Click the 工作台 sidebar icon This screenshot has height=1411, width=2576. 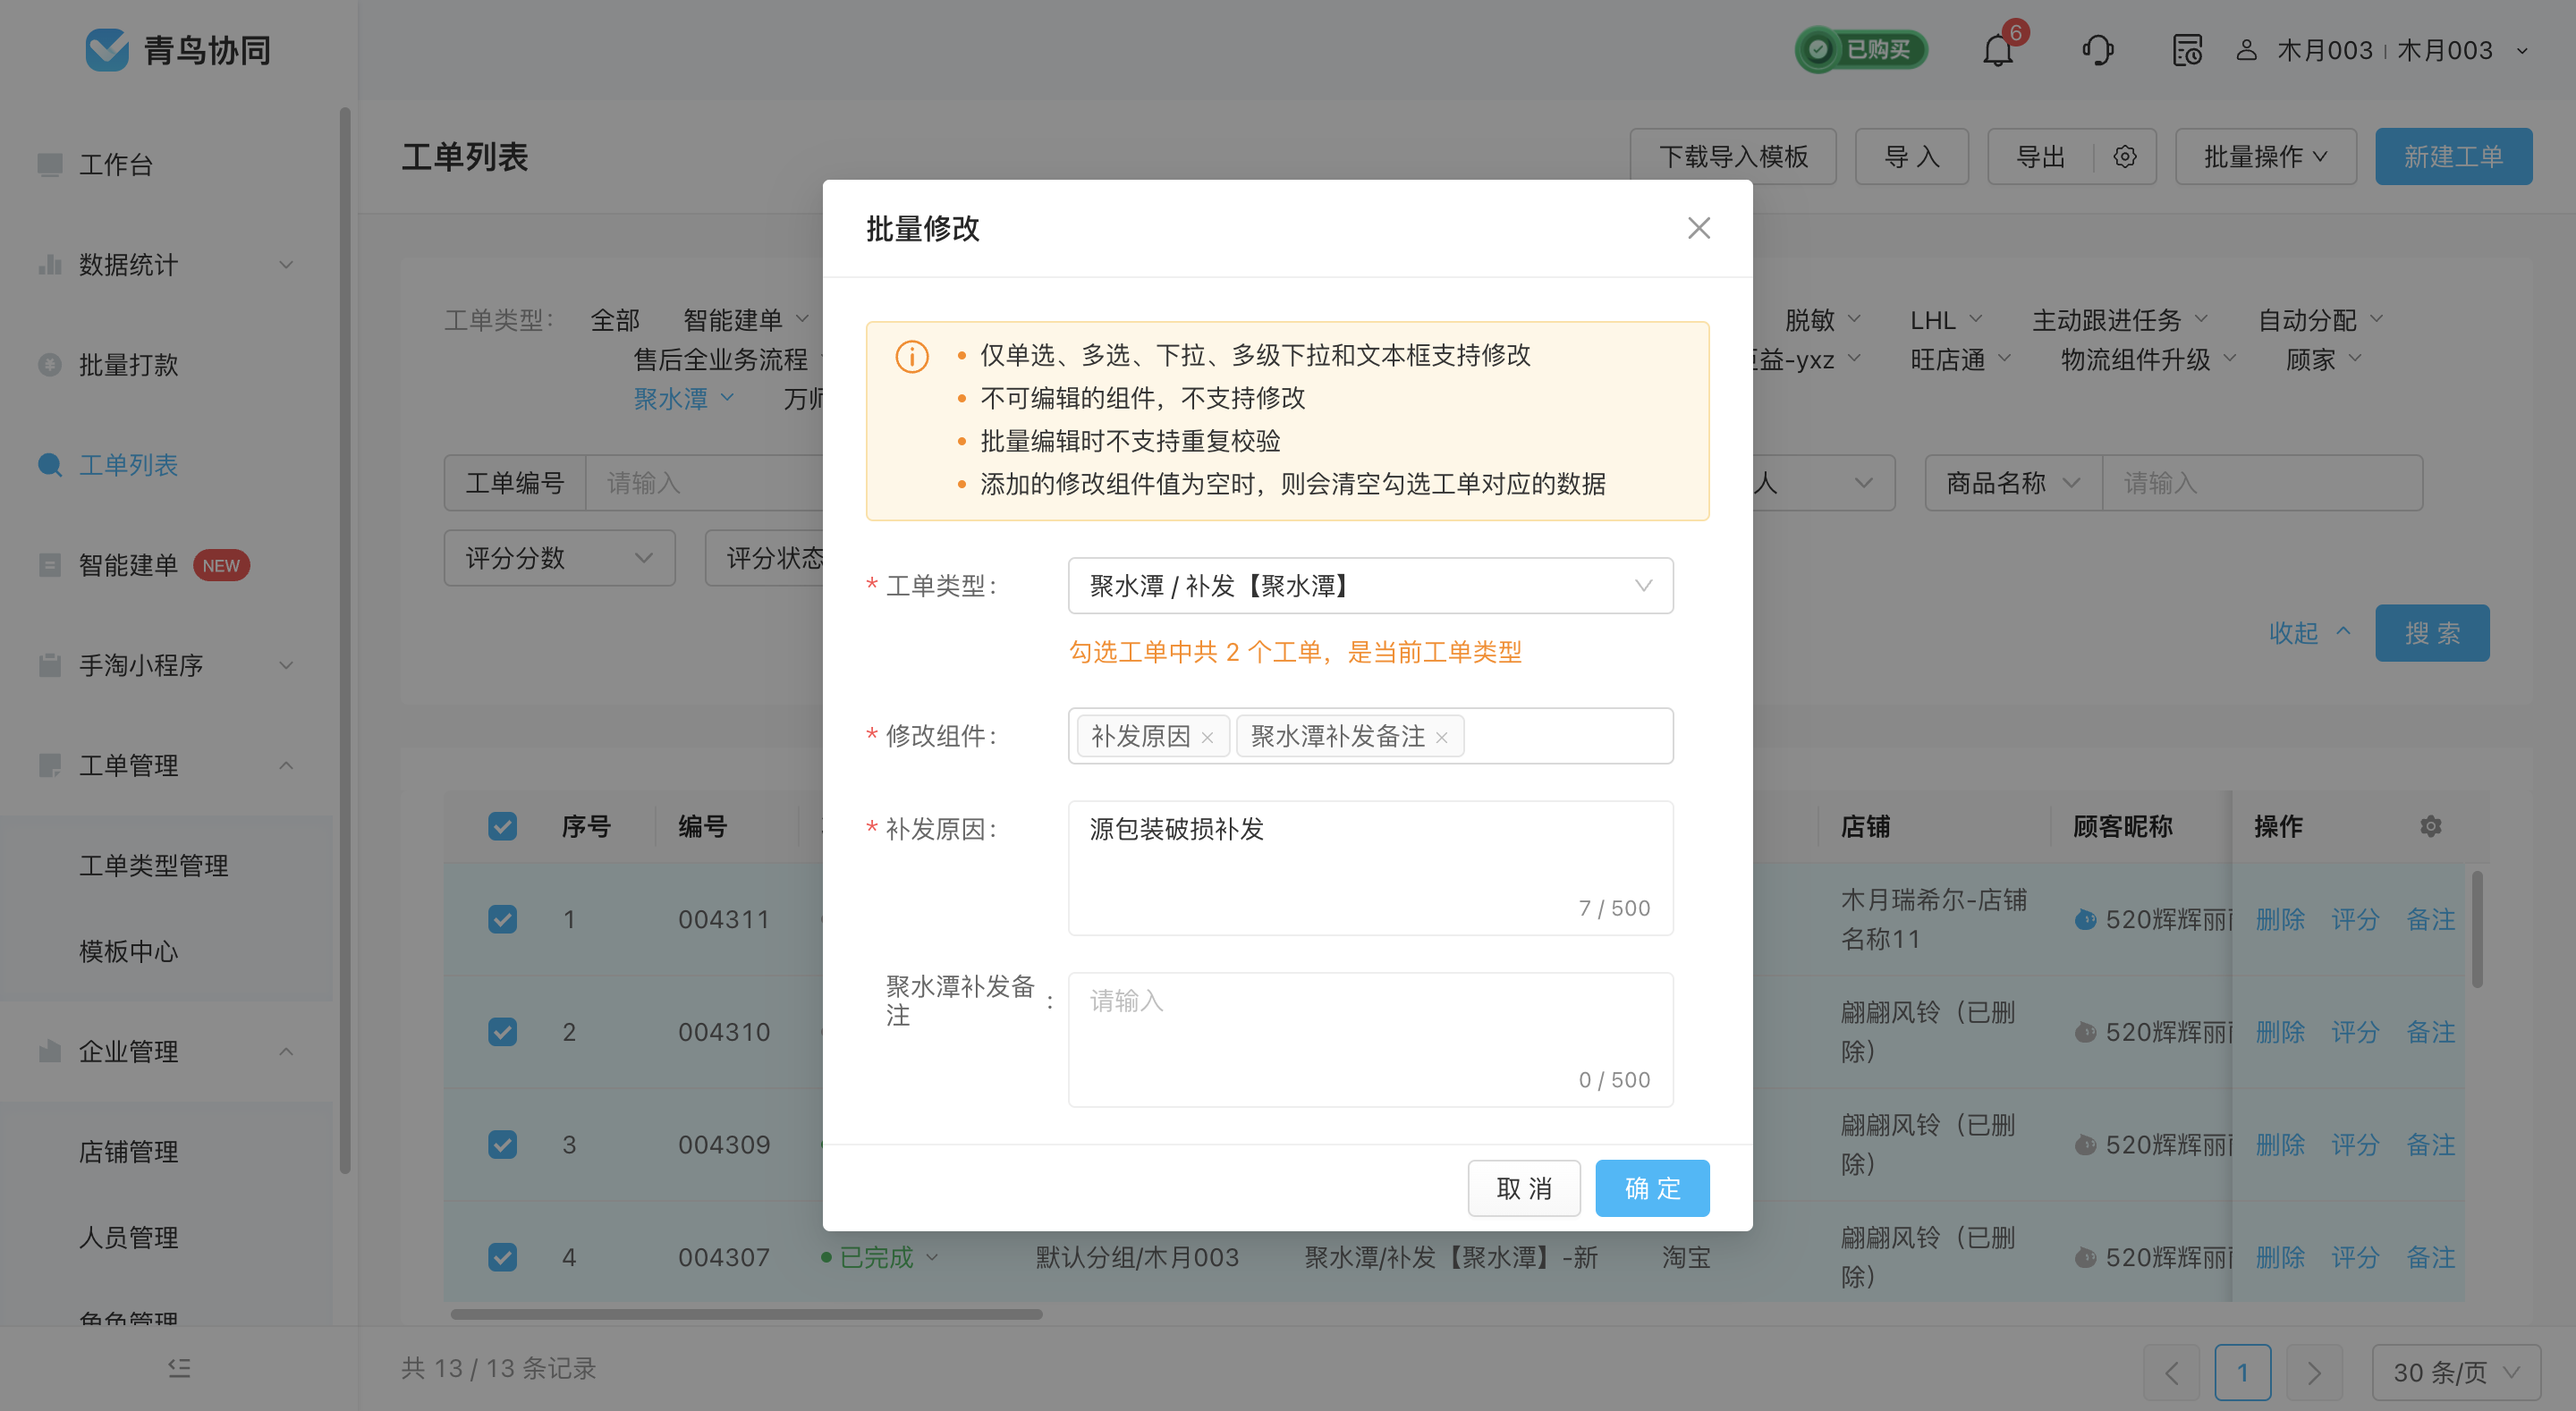(x=50, y=164)
